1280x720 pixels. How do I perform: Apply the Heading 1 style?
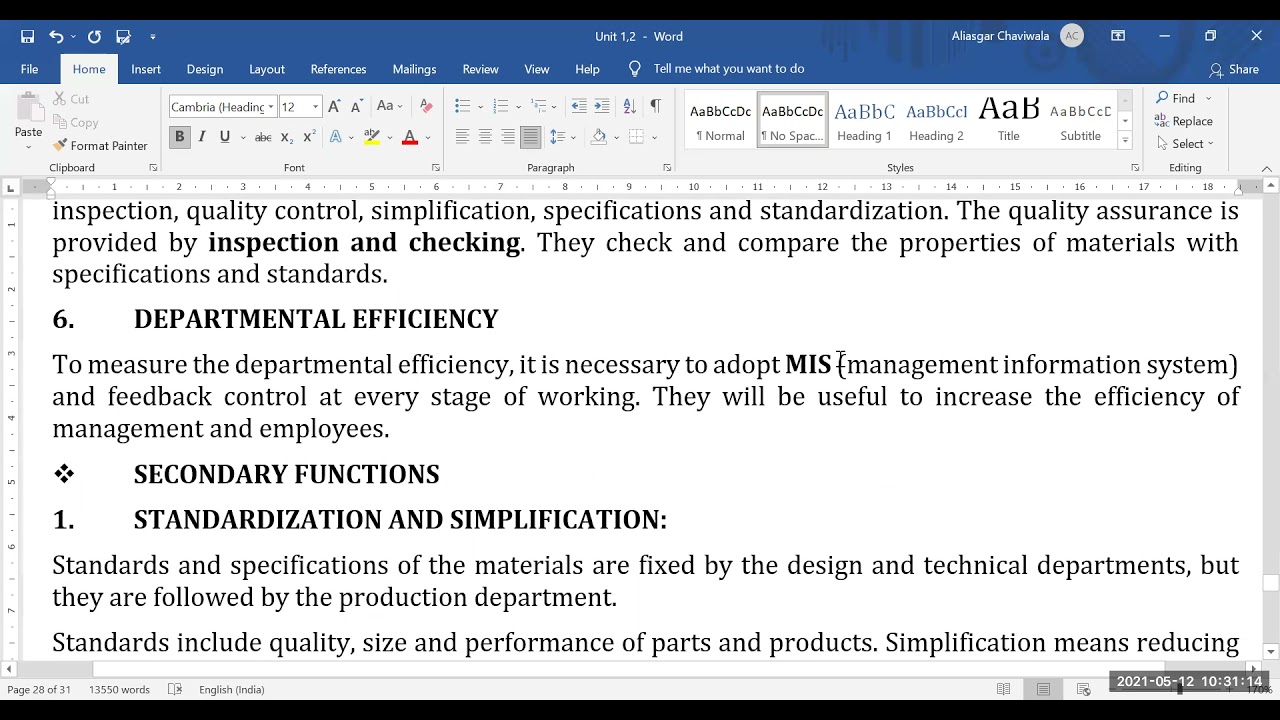pyautogui.click(x=864, y=120)
